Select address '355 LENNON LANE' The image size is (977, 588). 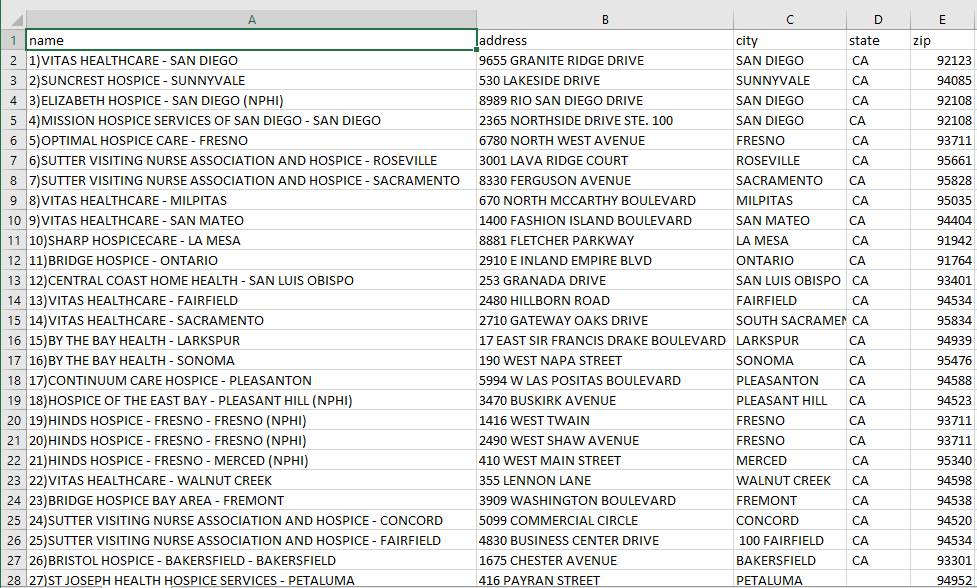click(605, 480)
